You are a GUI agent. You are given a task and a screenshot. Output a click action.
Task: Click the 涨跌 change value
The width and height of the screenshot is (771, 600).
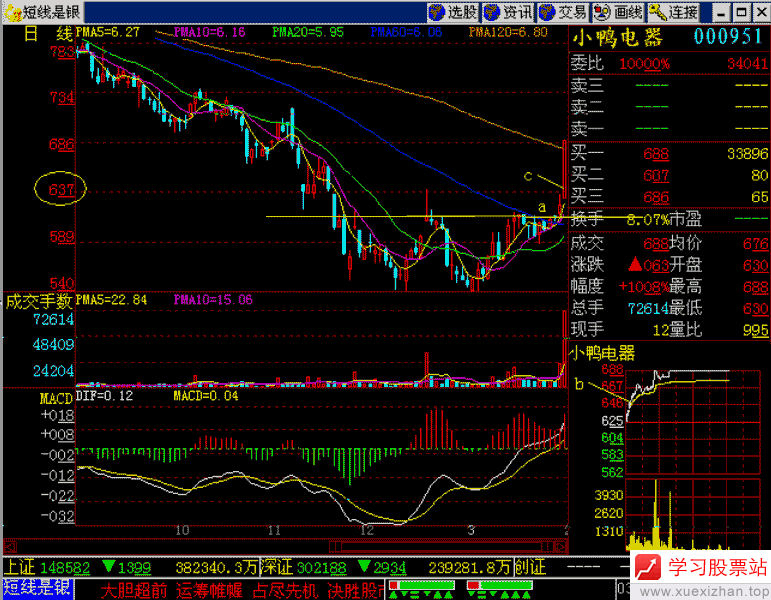649,265
